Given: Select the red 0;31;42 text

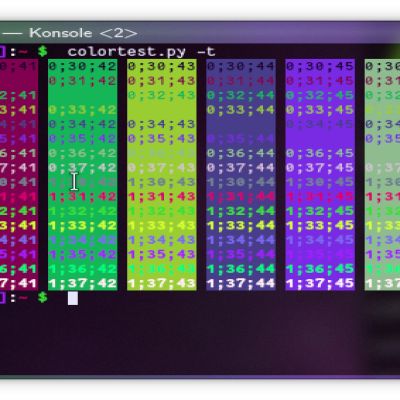Looking at the screenshot, I should (83, 81).
